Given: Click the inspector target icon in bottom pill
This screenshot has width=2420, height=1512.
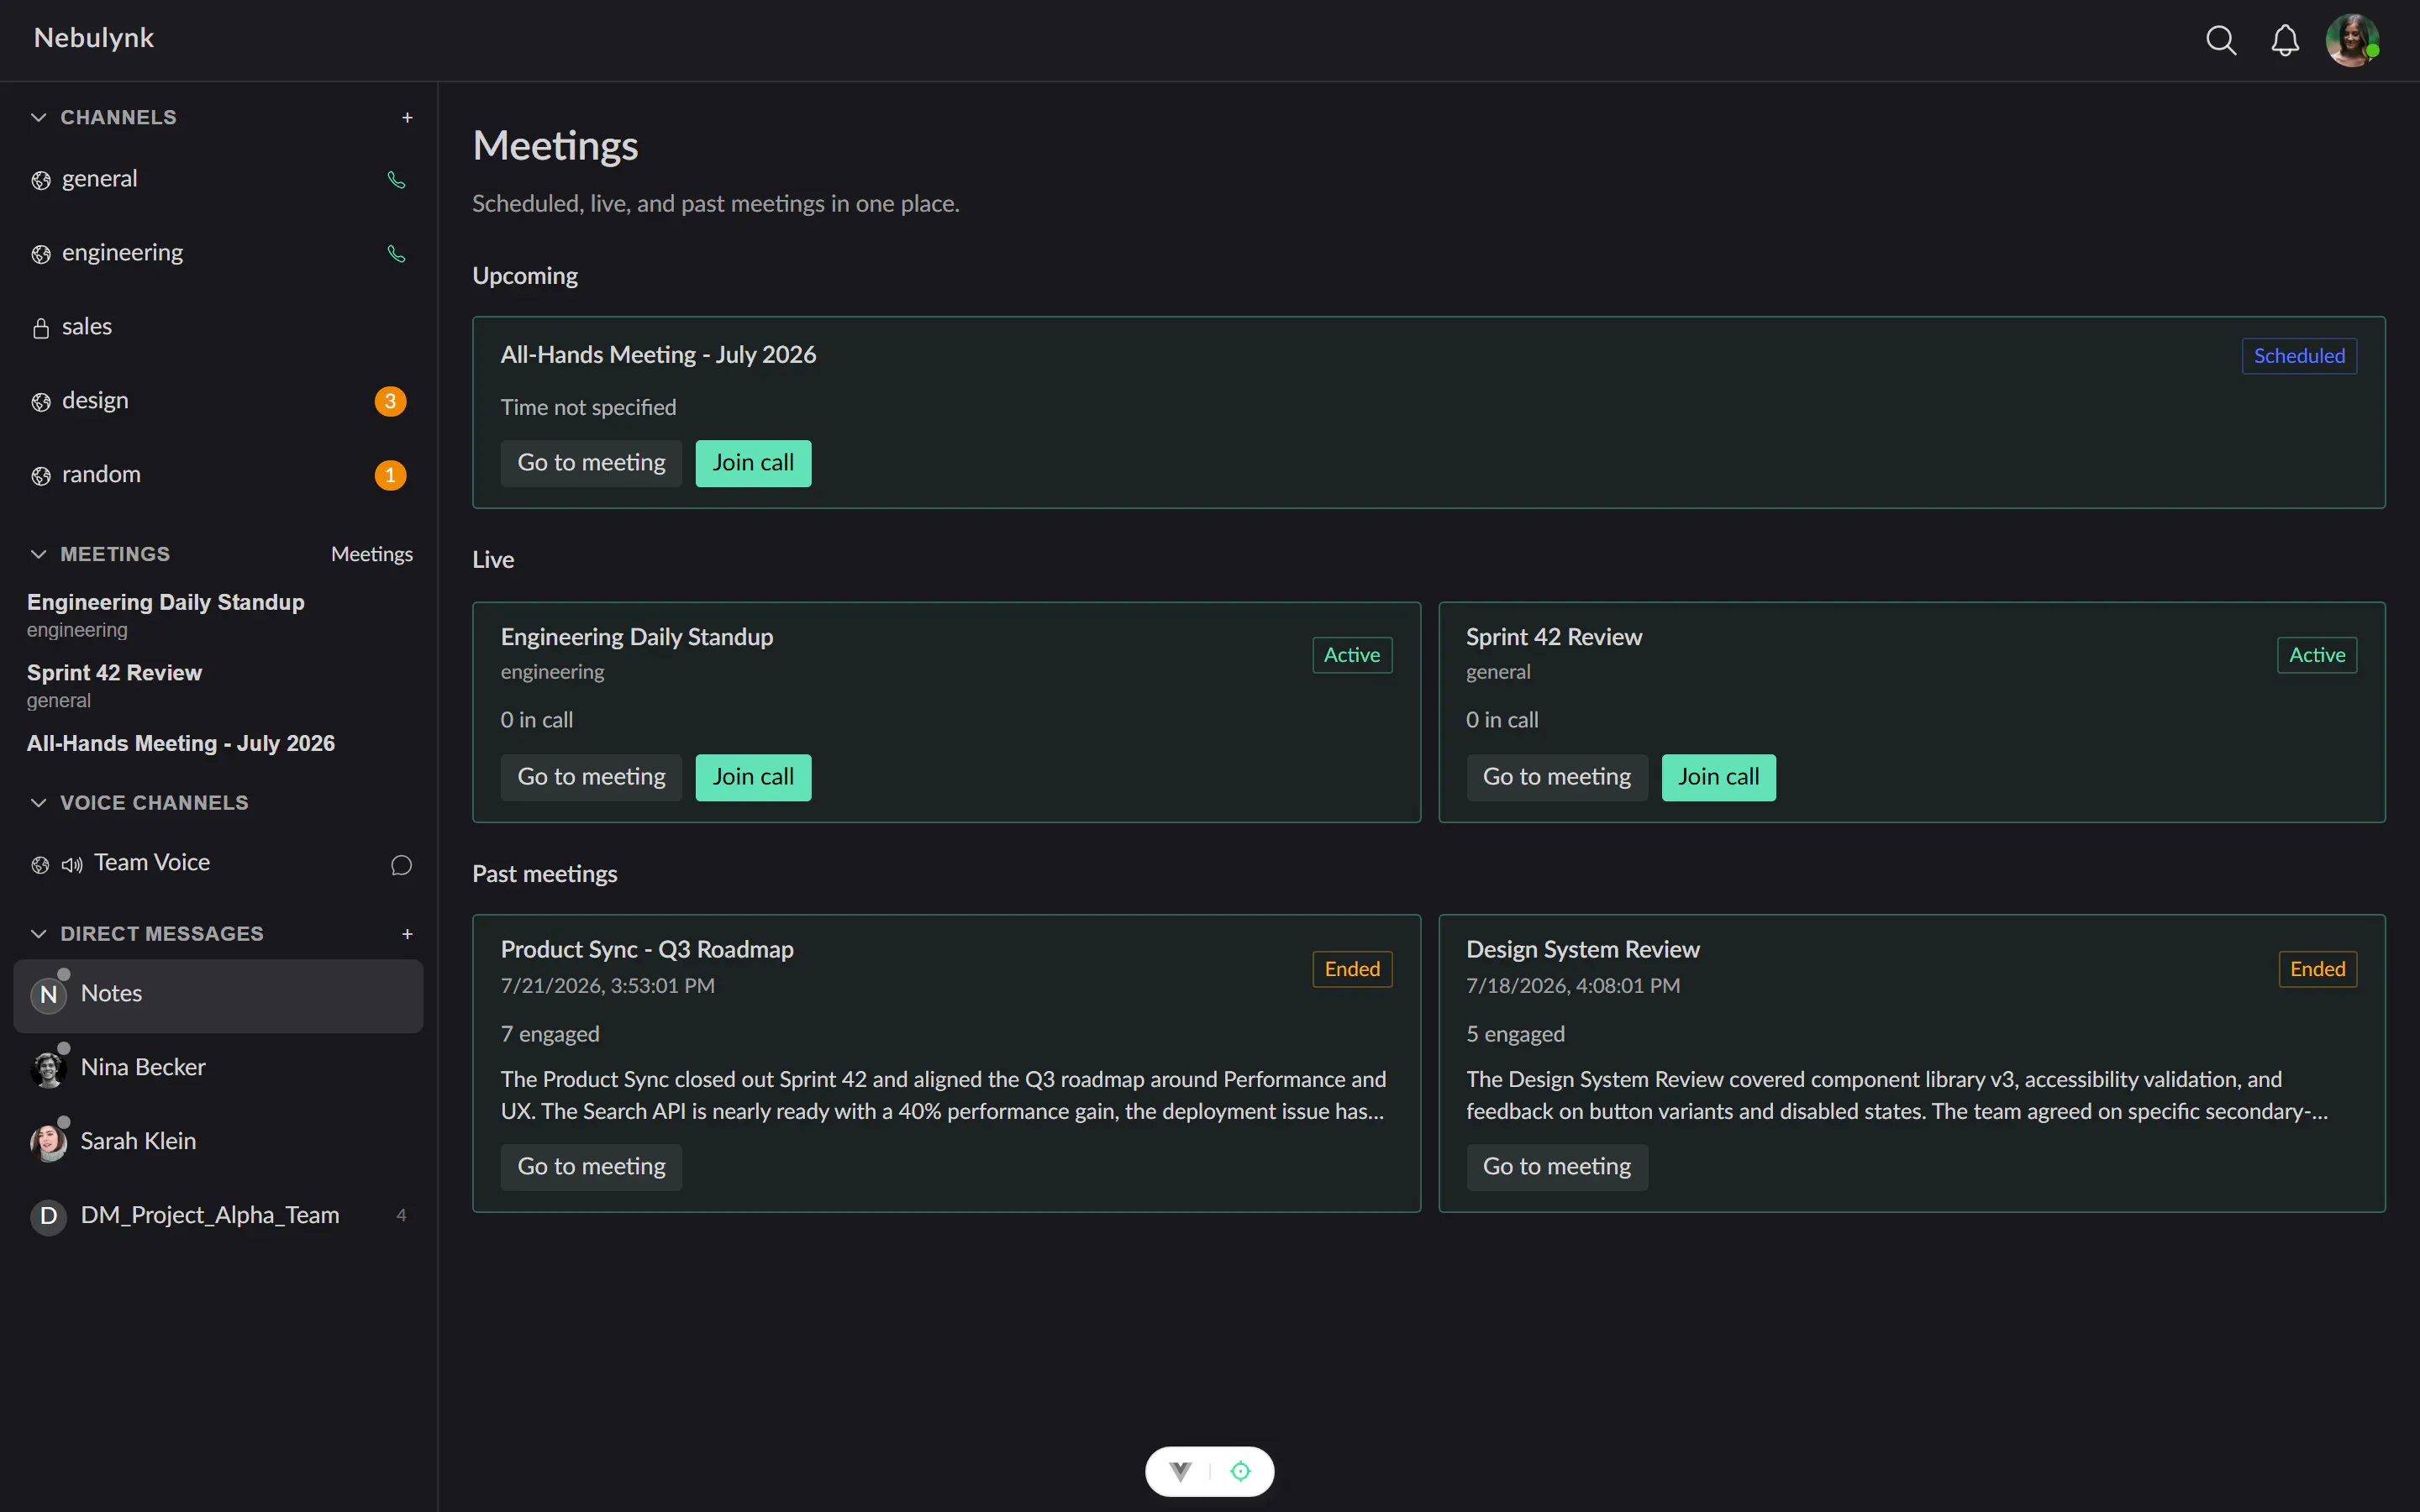Looking at the screenshot, I should pyautogui.click(x=1241, y=1471).
